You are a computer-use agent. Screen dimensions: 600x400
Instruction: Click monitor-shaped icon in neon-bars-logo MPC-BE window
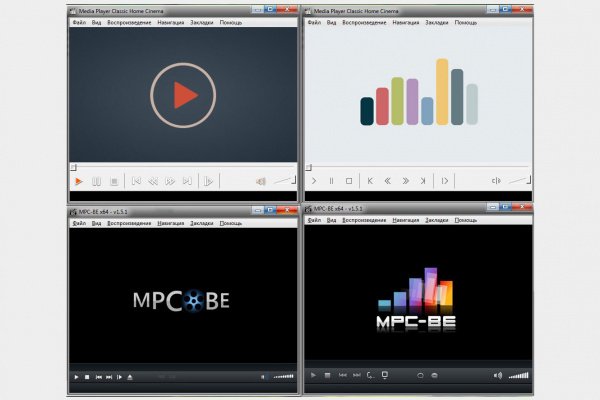click(x=385, y=375)
